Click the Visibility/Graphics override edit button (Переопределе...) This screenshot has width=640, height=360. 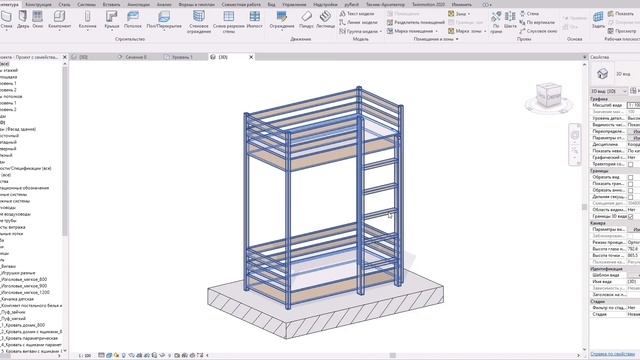(634, 131)
